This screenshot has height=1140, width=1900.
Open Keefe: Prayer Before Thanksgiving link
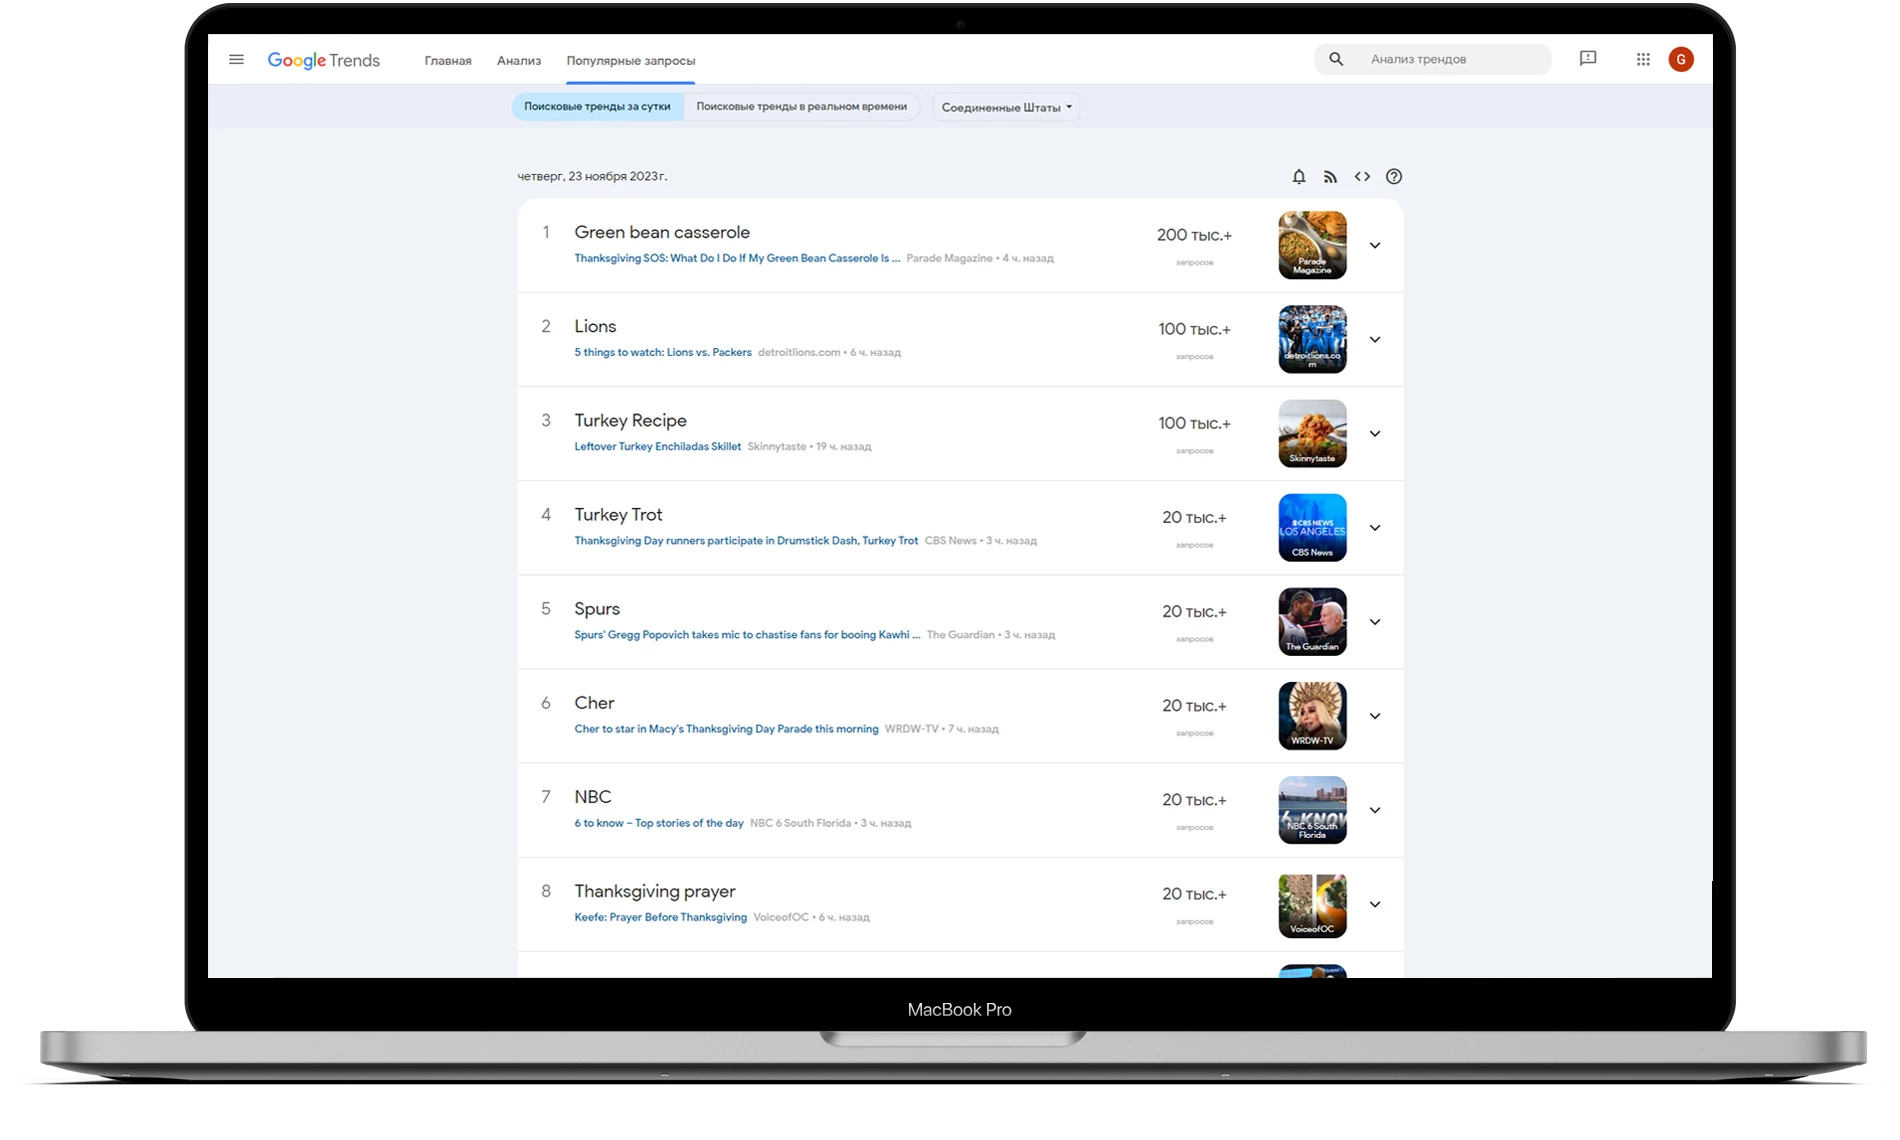coord(660,917)
